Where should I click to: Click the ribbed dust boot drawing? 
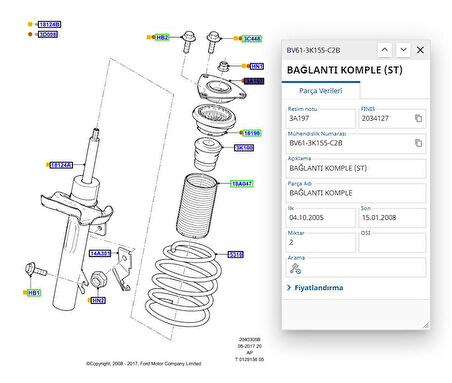[x=197, y=206]
